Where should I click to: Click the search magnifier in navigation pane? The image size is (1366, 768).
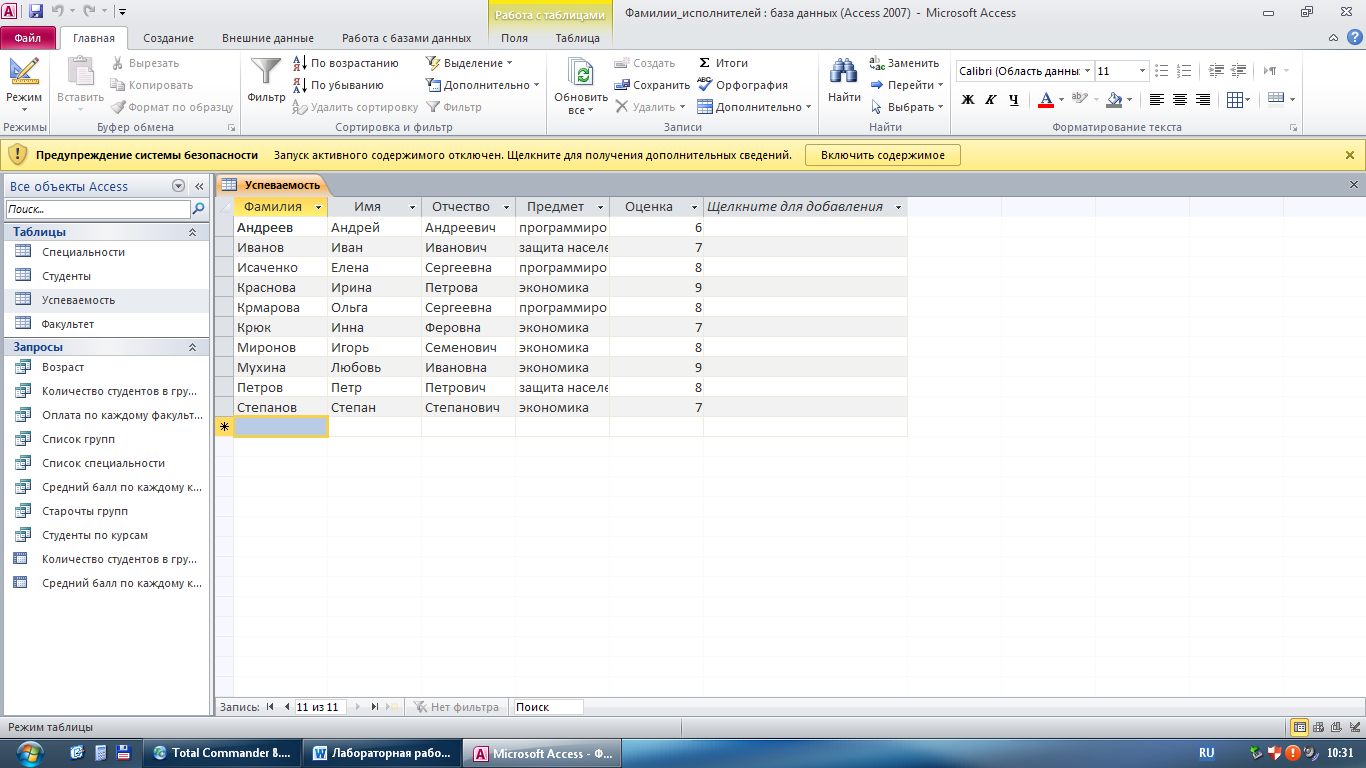[199, 209]
